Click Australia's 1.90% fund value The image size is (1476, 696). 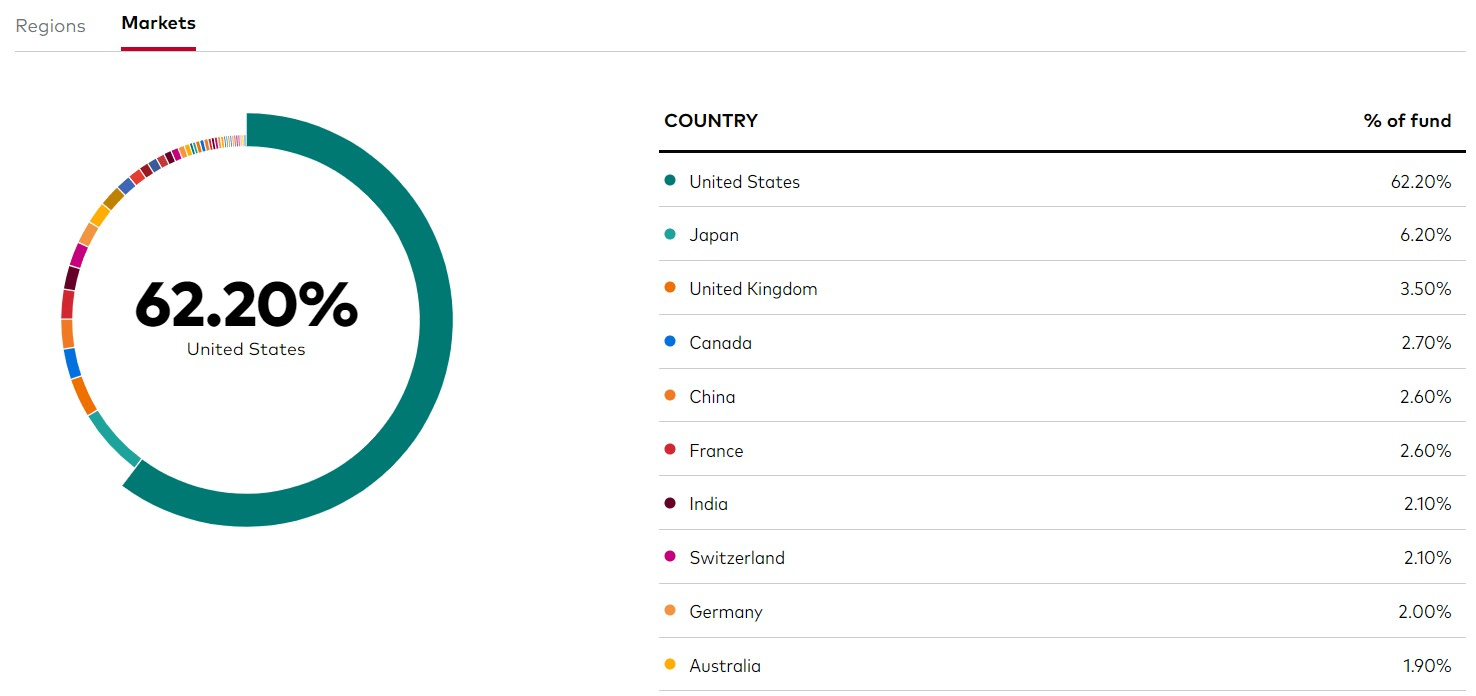pyautogui.click(x=1426, y=666)
